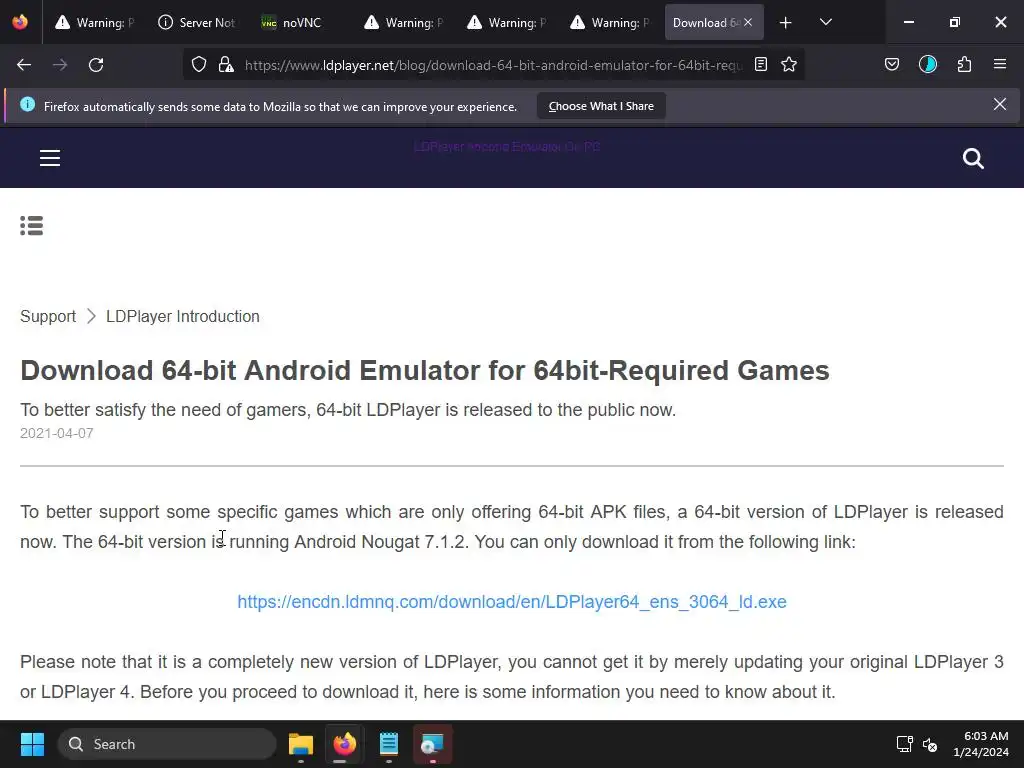Viewport: 1024px width, 768px height.
Task: Open File Explorer from taskbar
Action: coord(301,744)
